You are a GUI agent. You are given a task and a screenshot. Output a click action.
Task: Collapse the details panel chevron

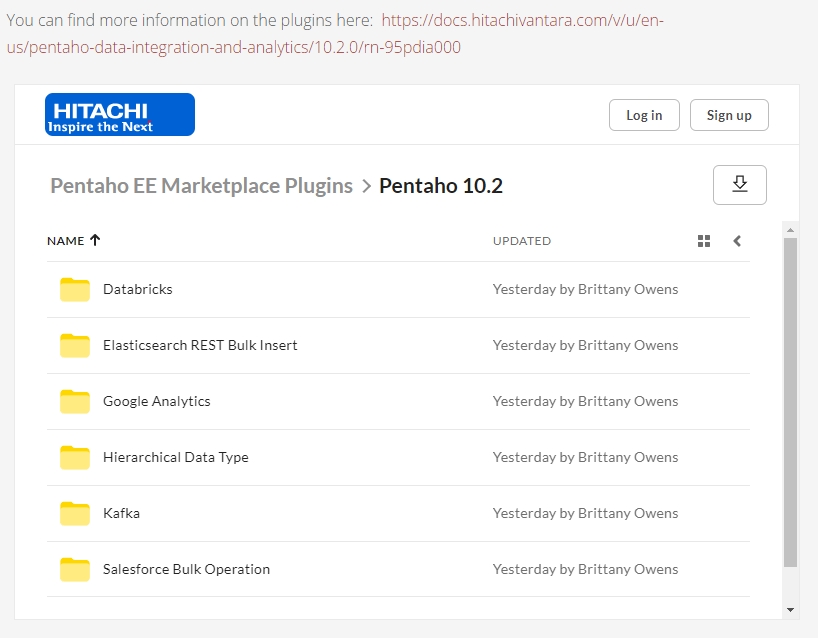737,241
